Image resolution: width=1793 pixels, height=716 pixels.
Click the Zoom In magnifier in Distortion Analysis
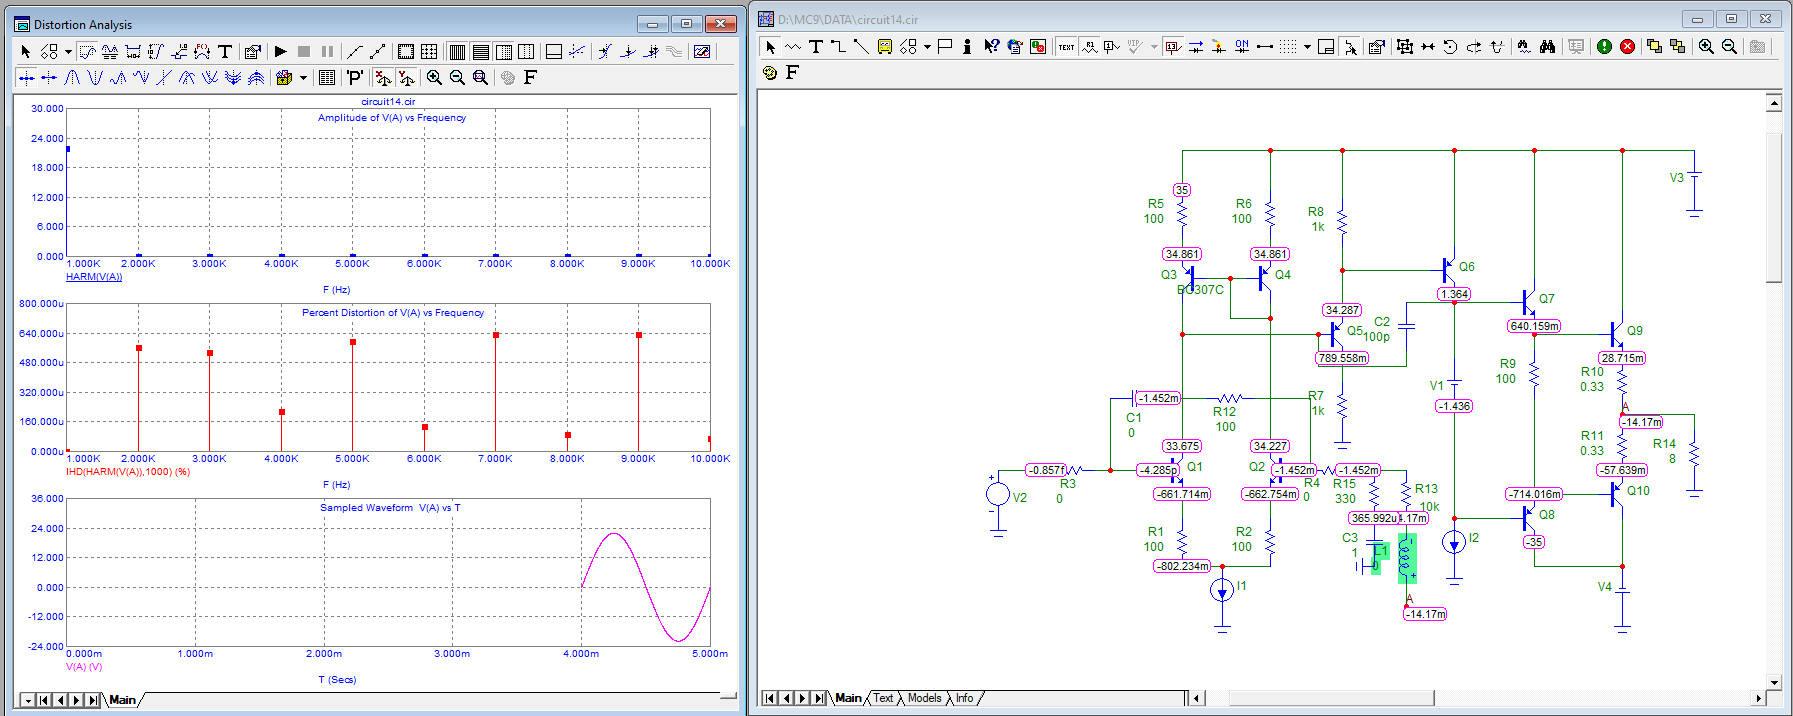(x=434, y=77)
